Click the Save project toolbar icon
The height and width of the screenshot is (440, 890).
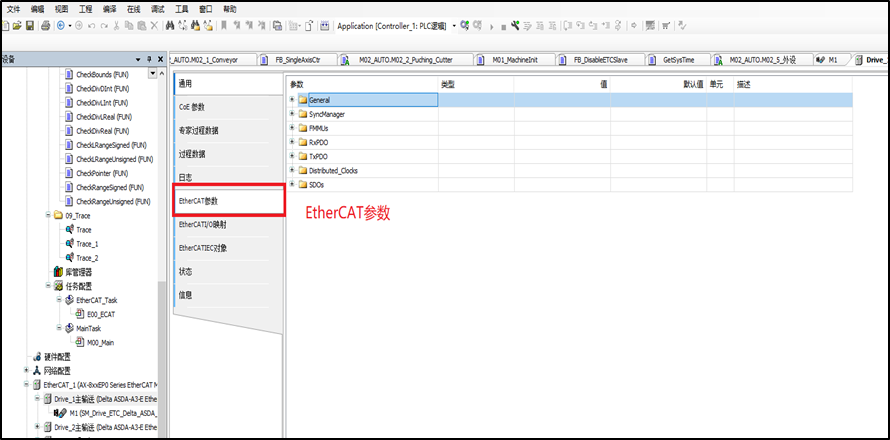31,25
